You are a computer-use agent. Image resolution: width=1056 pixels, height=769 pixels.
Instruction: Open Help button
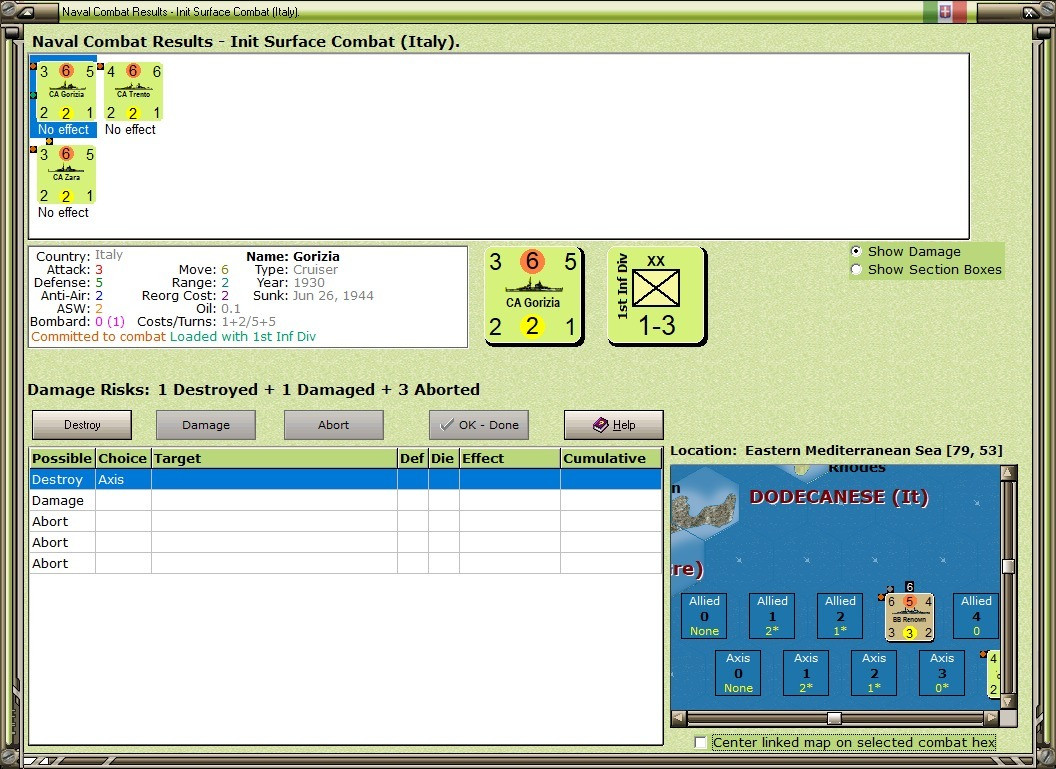tap(614, 425)
